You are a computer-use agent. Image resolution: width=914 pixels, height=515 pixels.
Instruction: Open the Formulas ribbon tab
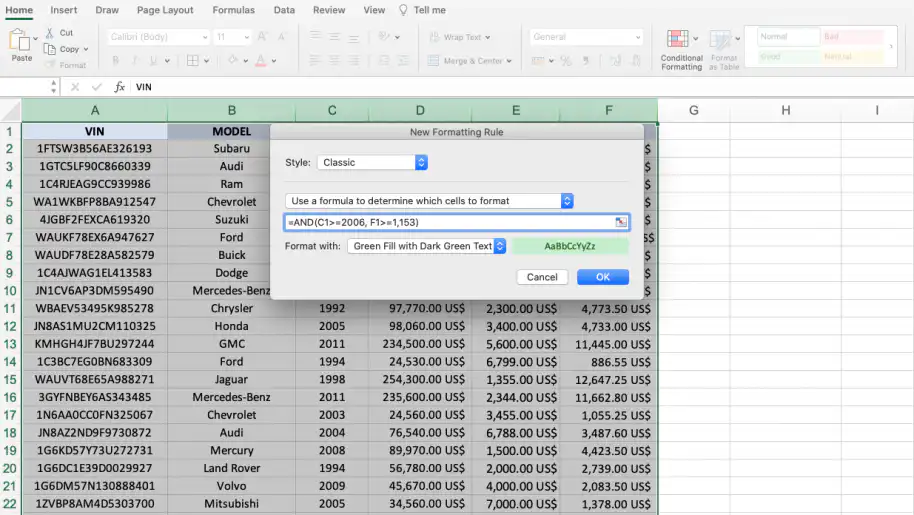(x=233, y=10)
